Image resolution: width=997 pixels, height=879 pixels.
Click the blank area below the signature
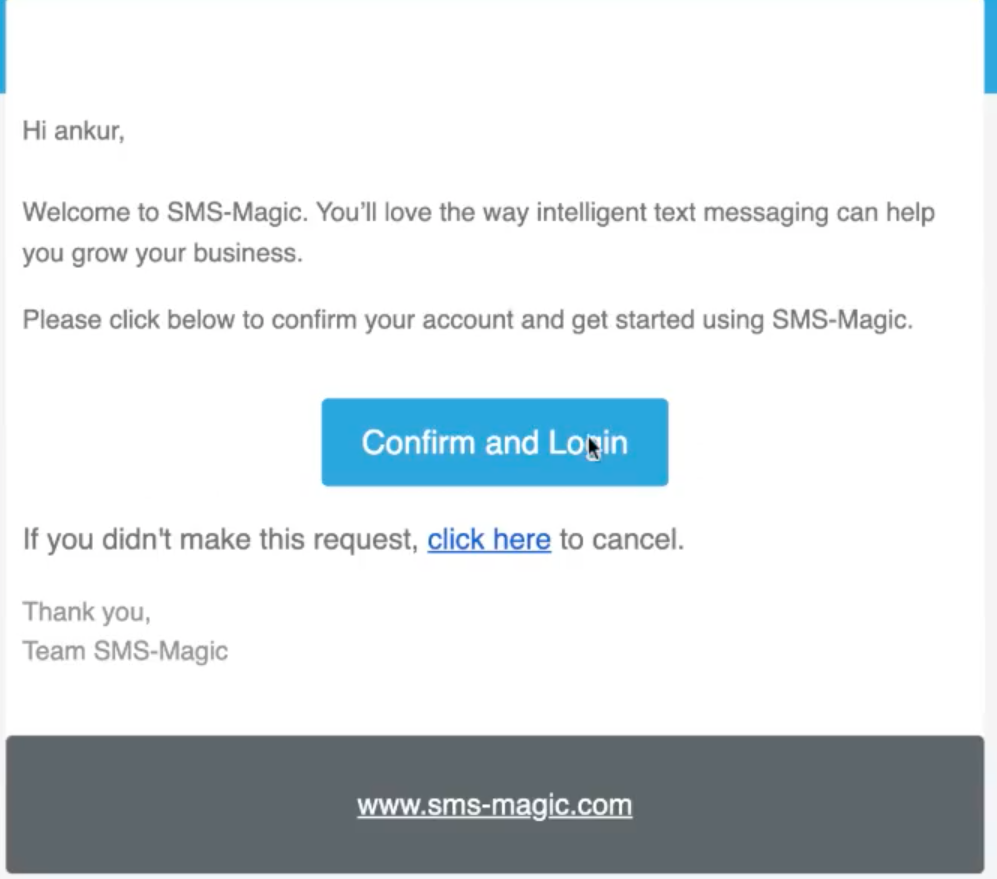tap(494, 700)
